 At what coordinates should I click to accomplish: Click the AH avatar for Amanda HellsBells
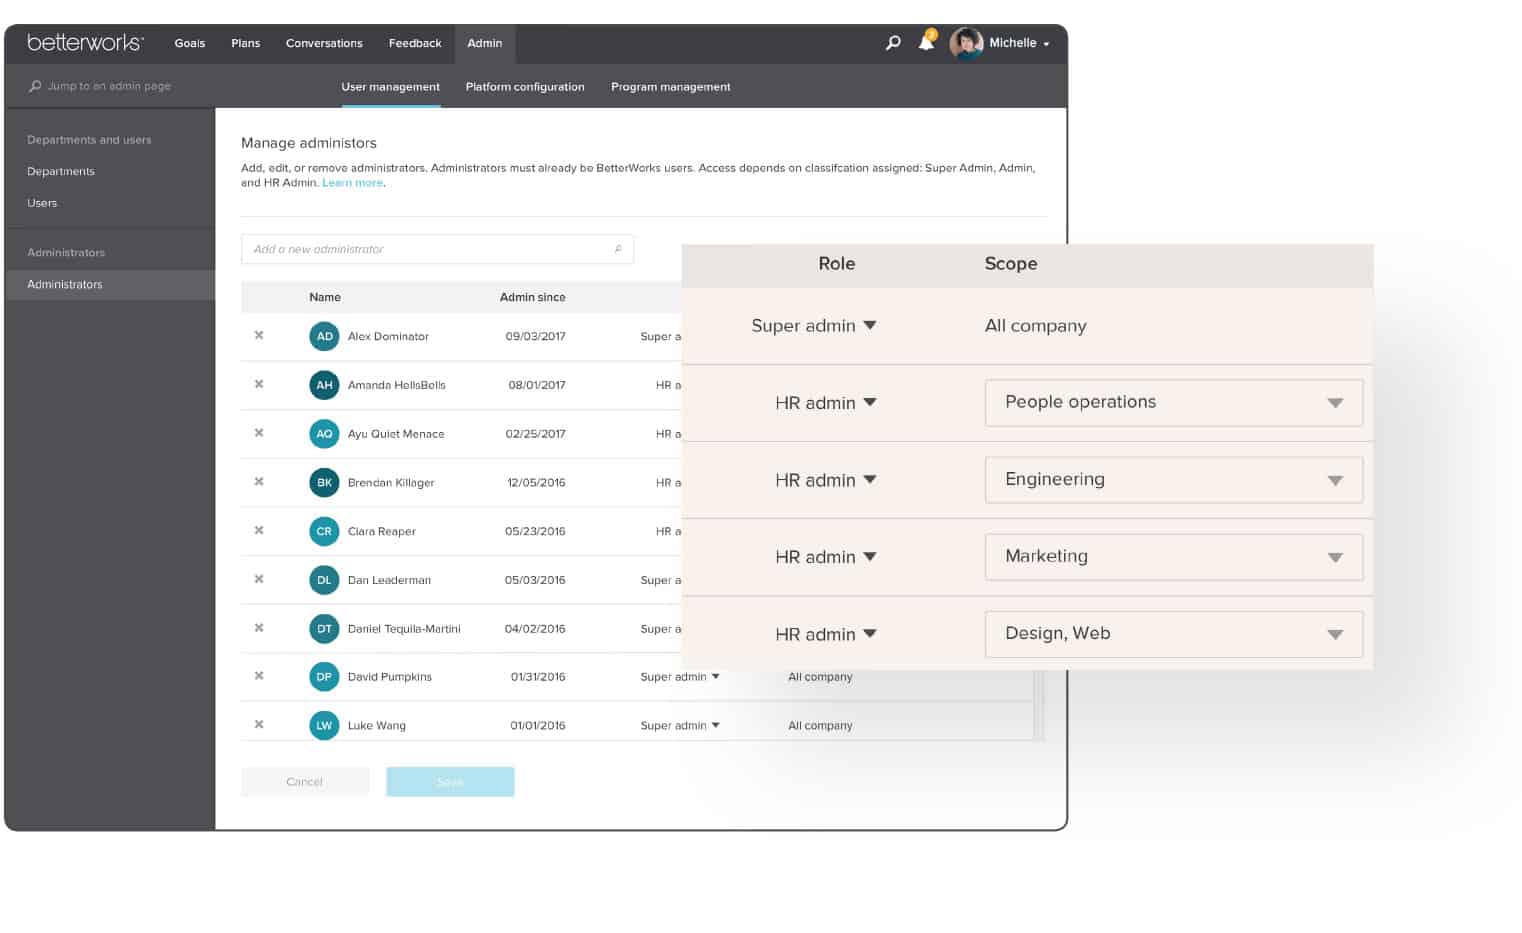(324, 385)
